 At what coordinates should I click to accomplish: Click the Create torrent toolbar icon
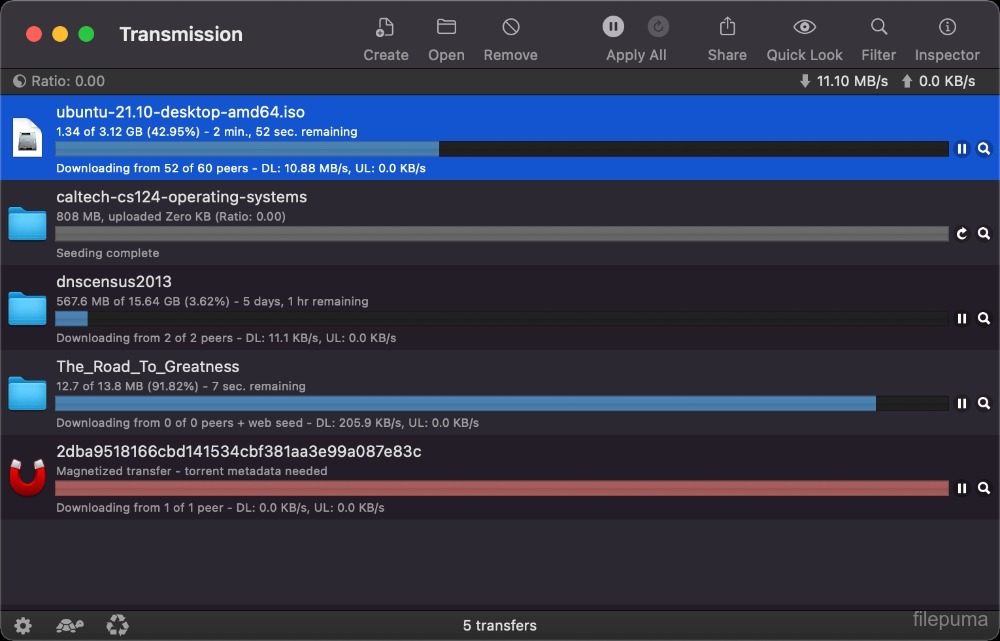(385, 28)
